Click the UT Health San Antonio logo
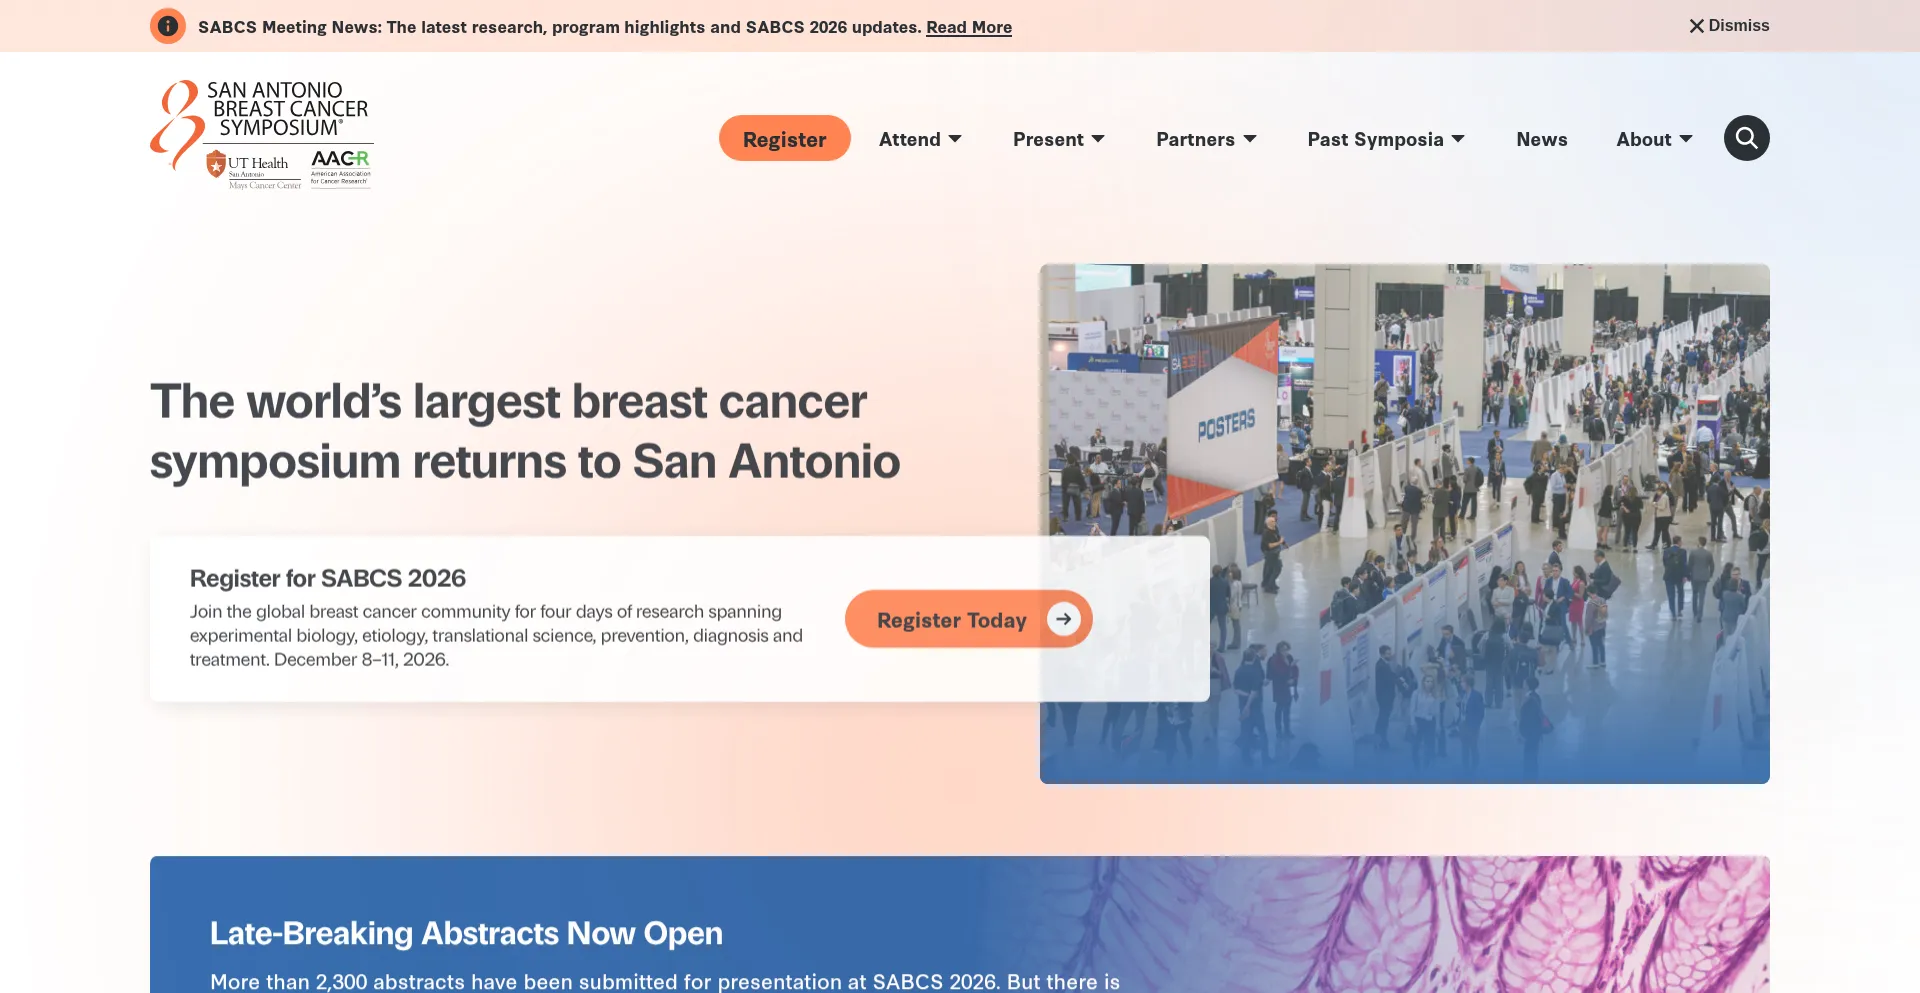The image size is (1920, 993). 252,168
